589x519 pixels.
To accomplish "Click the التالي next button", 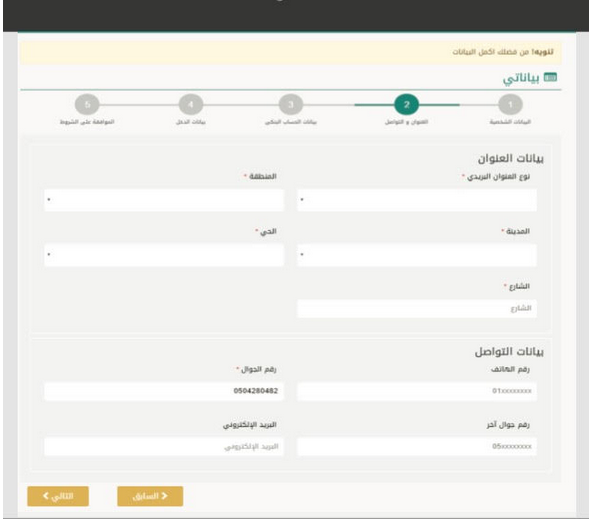I will tap(58, 496).
